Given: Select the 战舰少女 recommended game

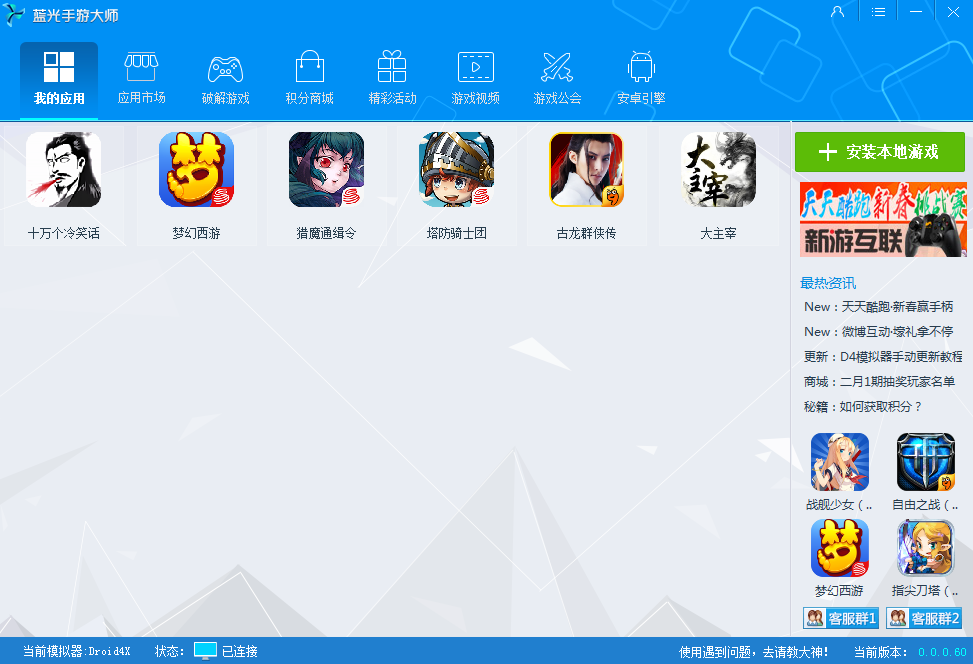Looking at the screenshot, I should tap(839, 462).
